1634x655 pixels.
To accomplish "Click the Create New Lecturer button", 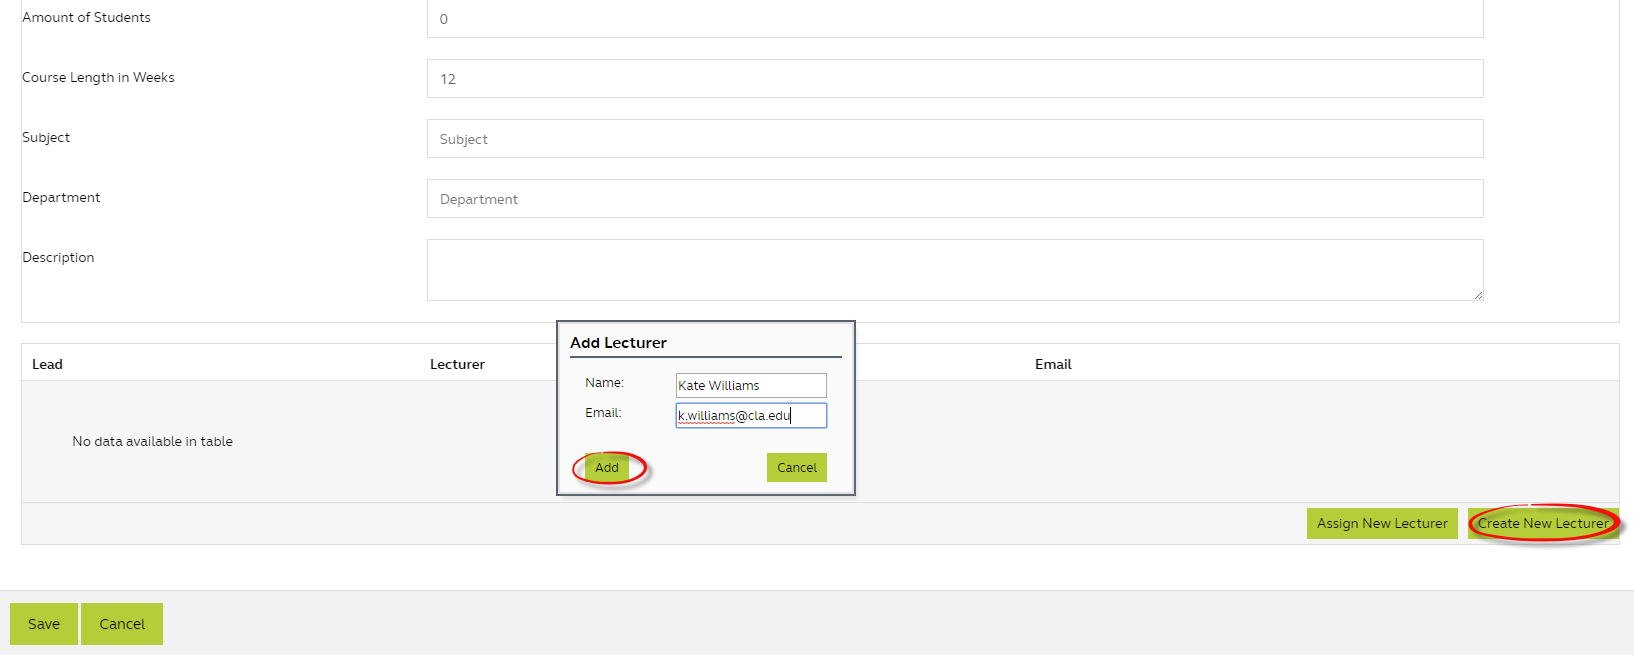I will tap(1542, 523).
